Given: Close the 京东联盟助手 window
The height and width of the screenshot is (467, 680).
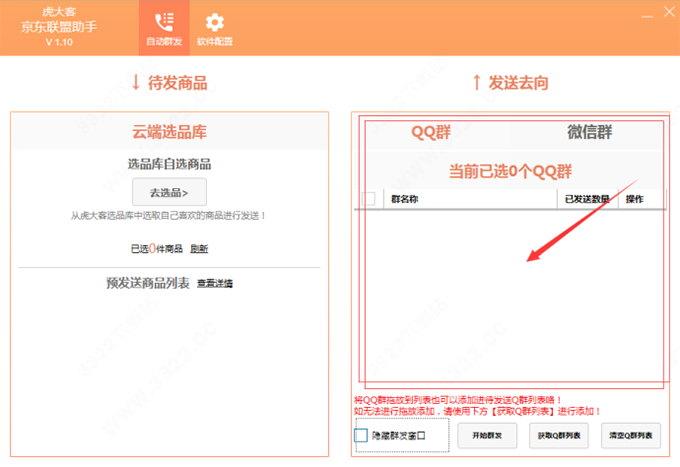Looking at the screenshot, I should coord(669,12).
